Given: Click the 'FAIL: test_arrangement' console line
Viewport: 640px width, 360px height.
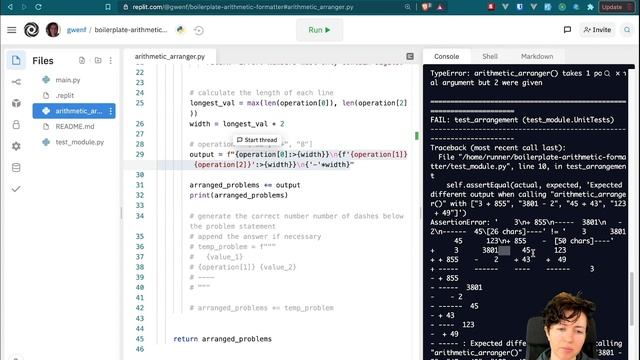Looking at the screenshot, I should click(522, 120).
